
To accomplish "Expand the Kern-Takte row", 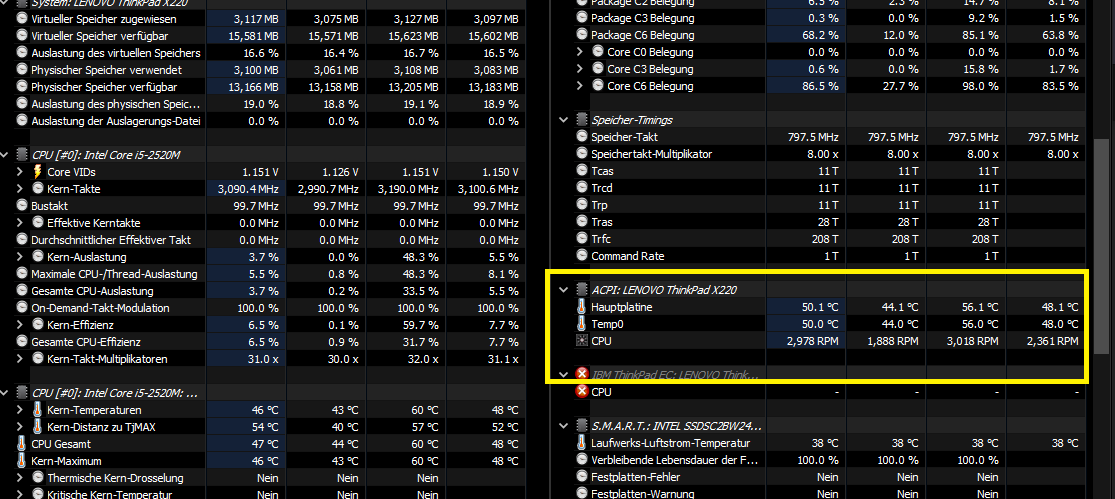I will point(20,189).
